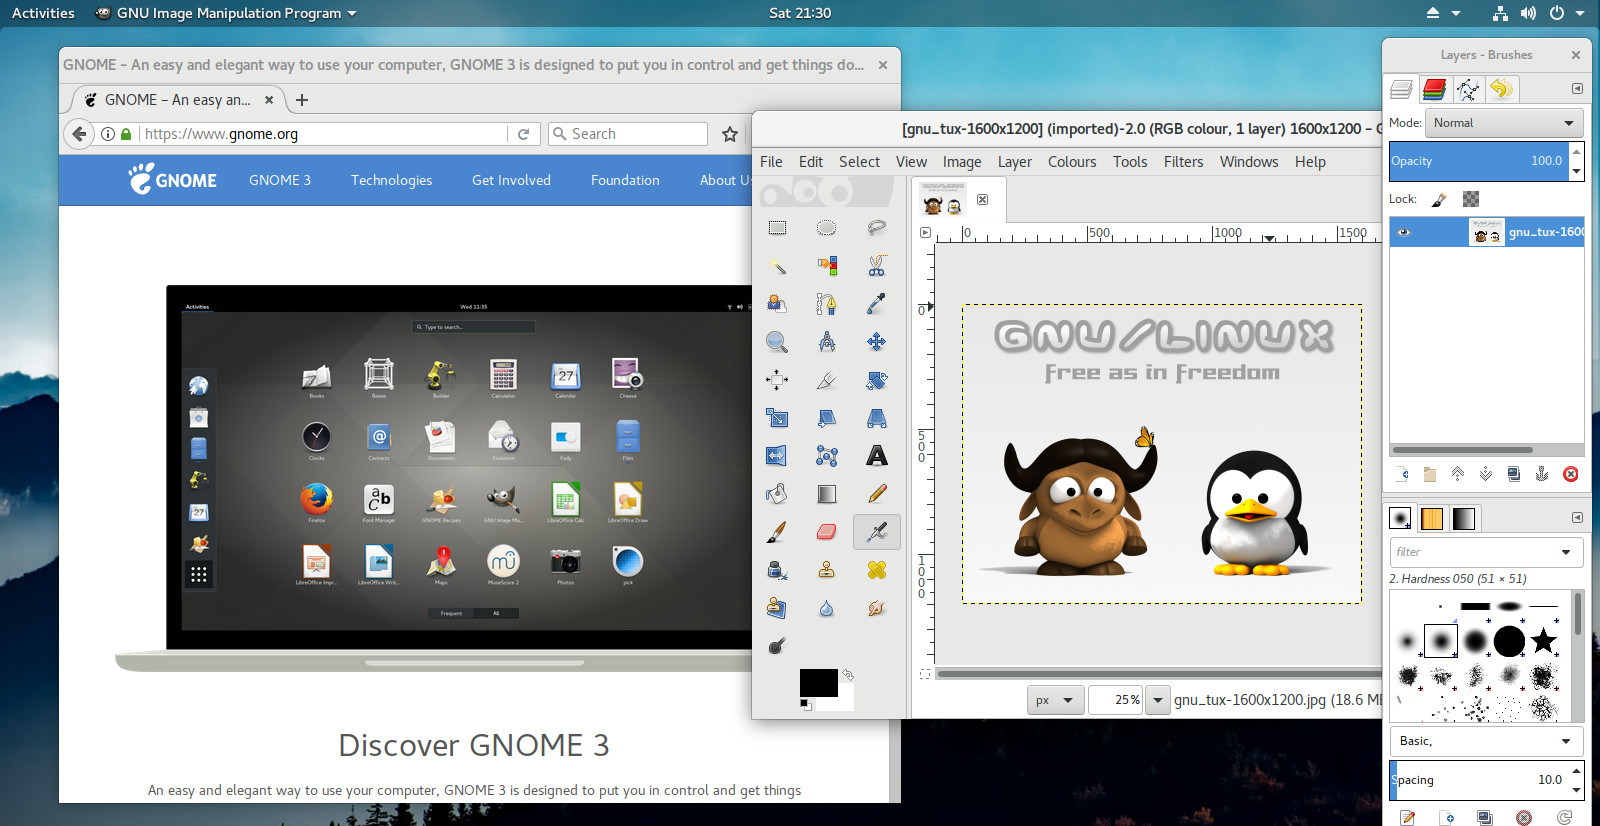Select the Blend gradient tool
The image size is (1600, 826).
click(826, 494)
